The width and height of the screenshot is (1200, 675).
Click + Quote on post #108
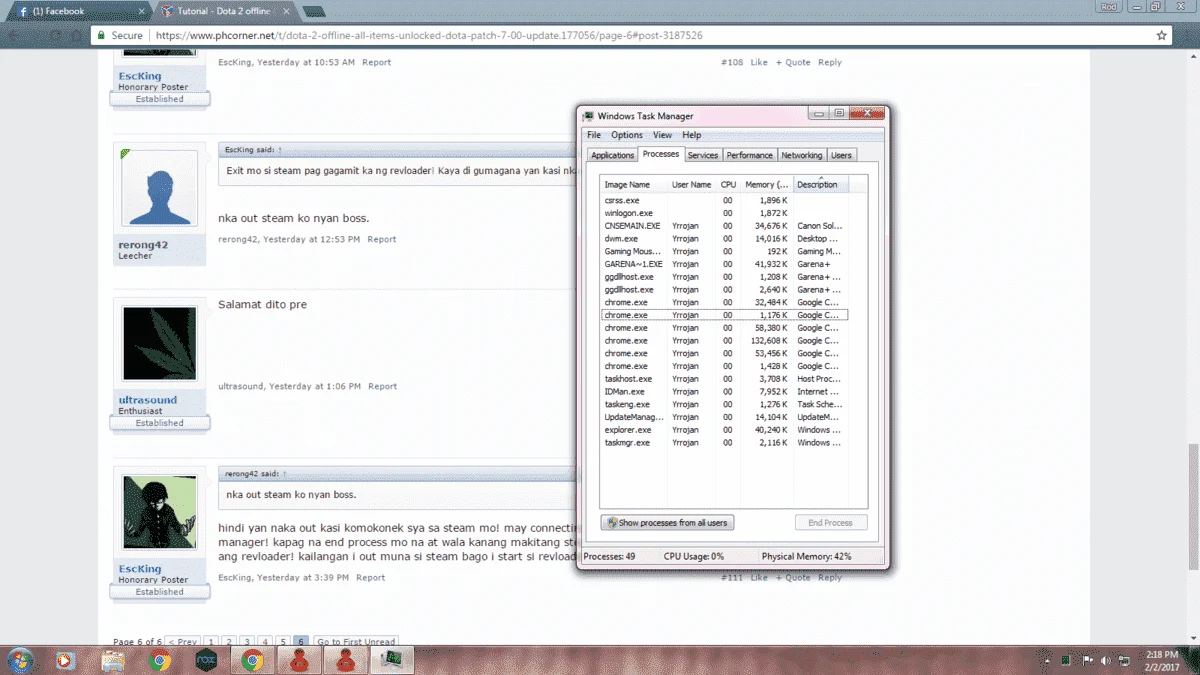793,63
